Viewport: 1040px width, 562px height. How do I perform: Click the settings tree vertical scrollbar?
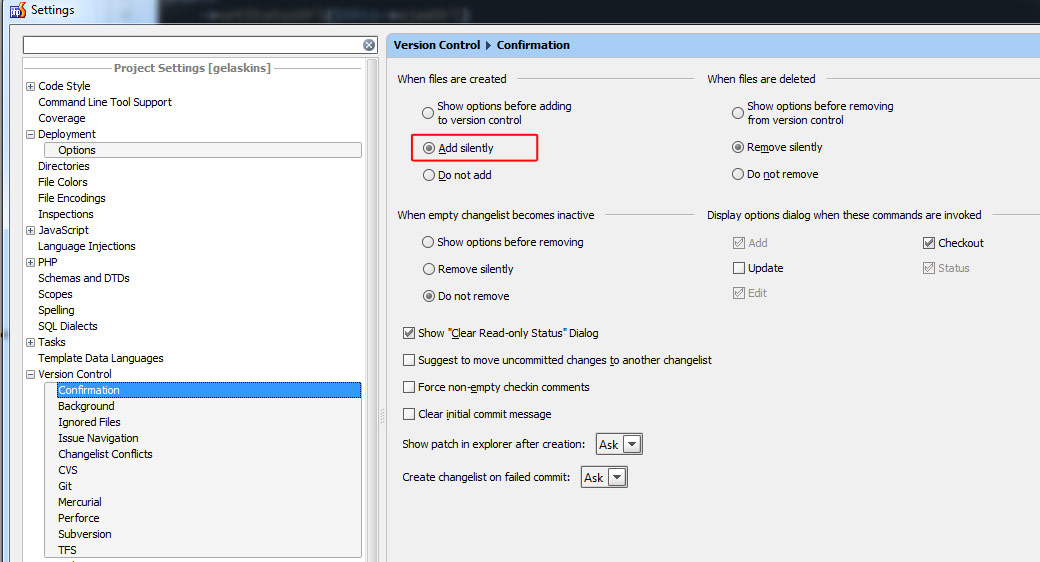pyautogui.click(x=371, y=310)
